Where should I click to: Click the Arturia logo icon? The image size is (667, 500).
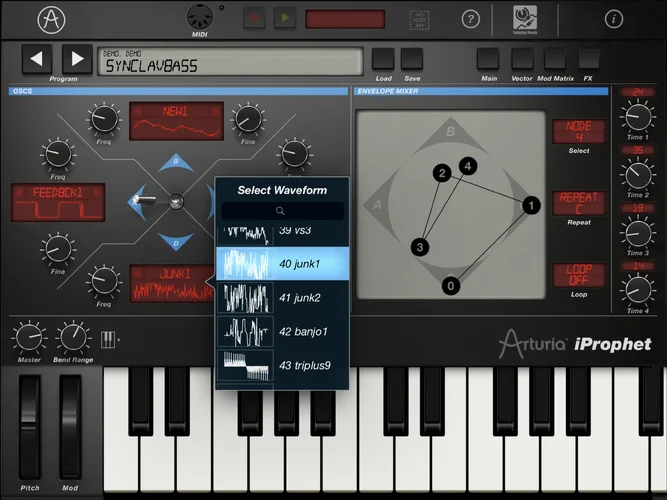[x=51, y=20]
